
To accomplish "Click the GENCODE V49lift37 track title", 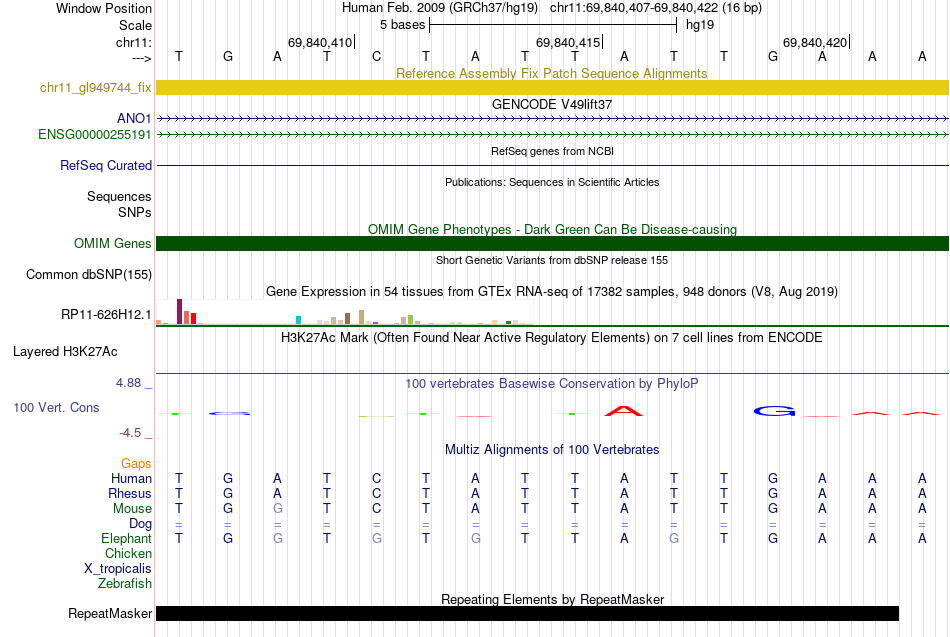I will point(552,104).
